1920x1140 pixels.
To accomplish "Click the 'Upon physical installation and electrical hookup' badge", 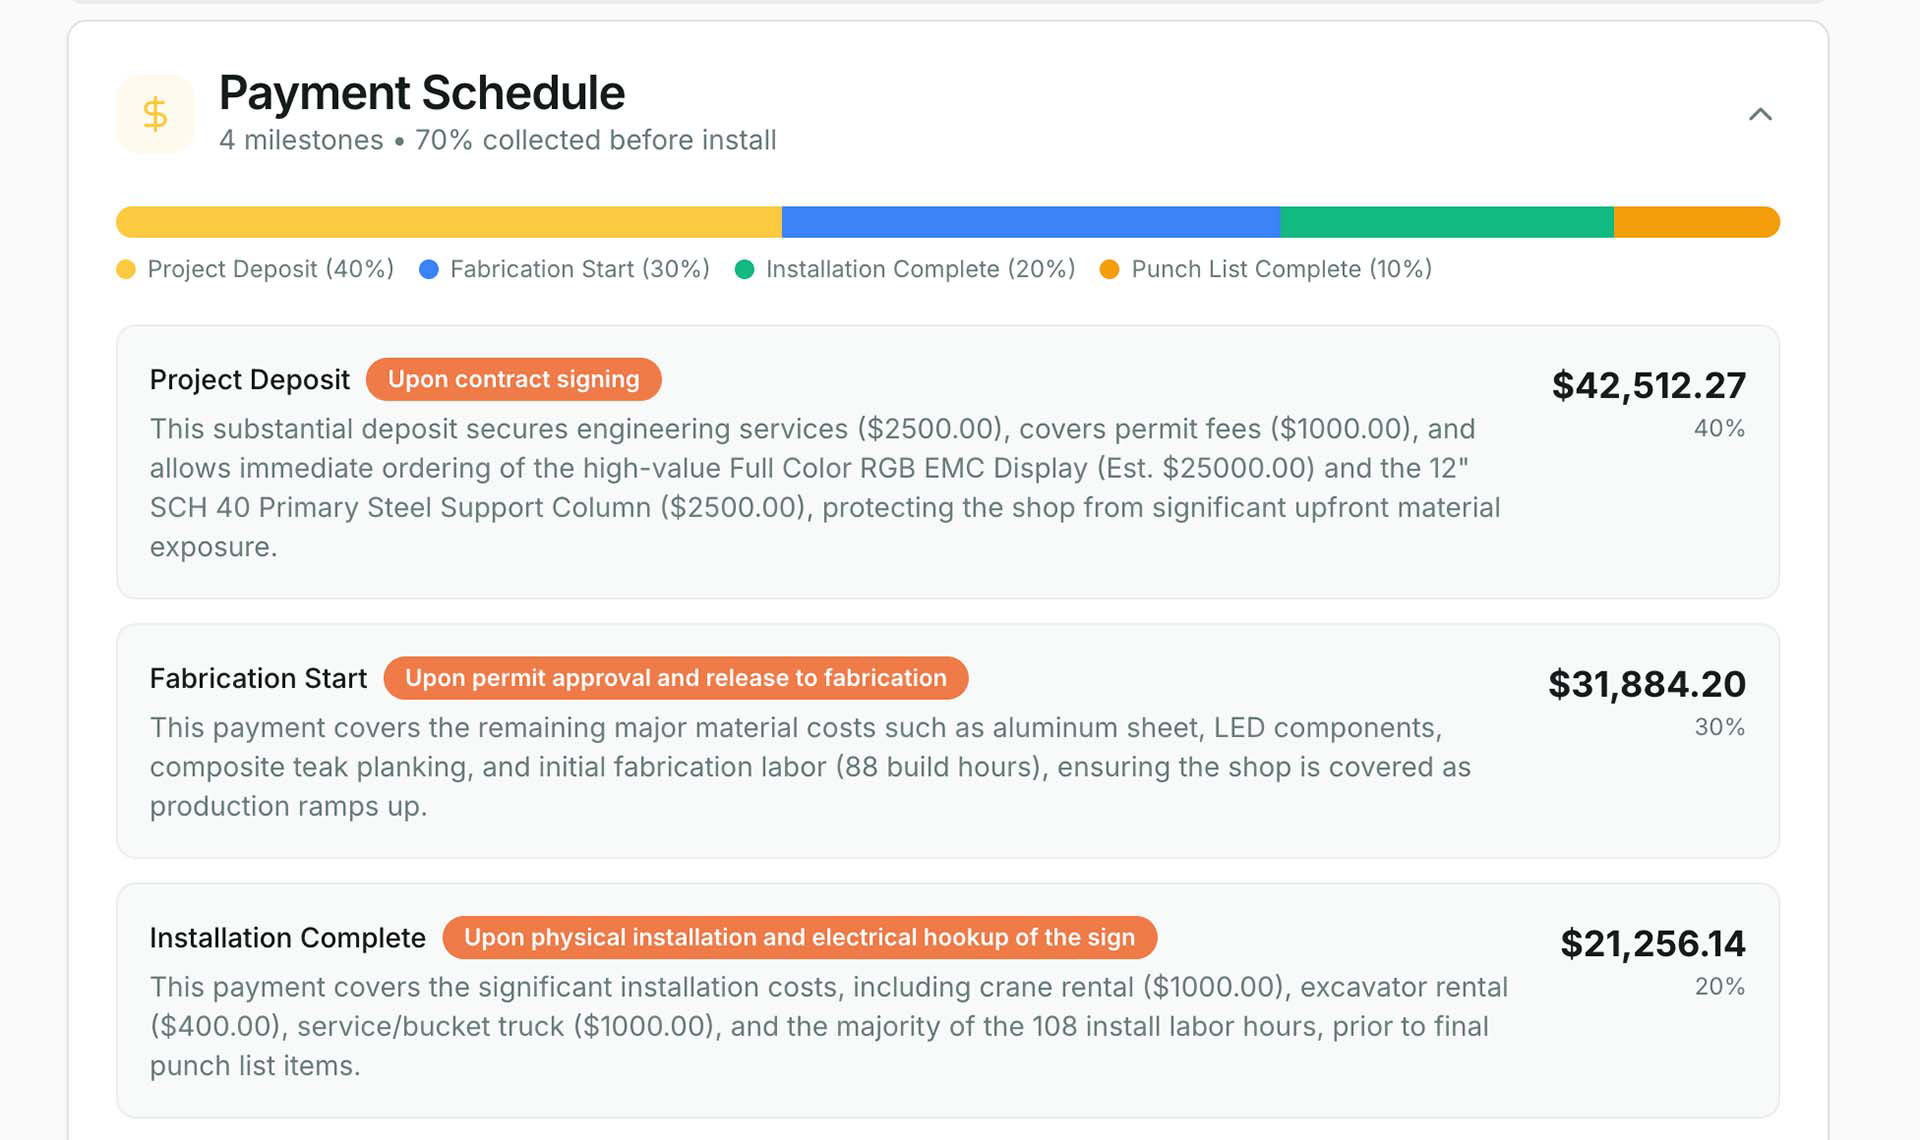I will [x=799, y=937].
